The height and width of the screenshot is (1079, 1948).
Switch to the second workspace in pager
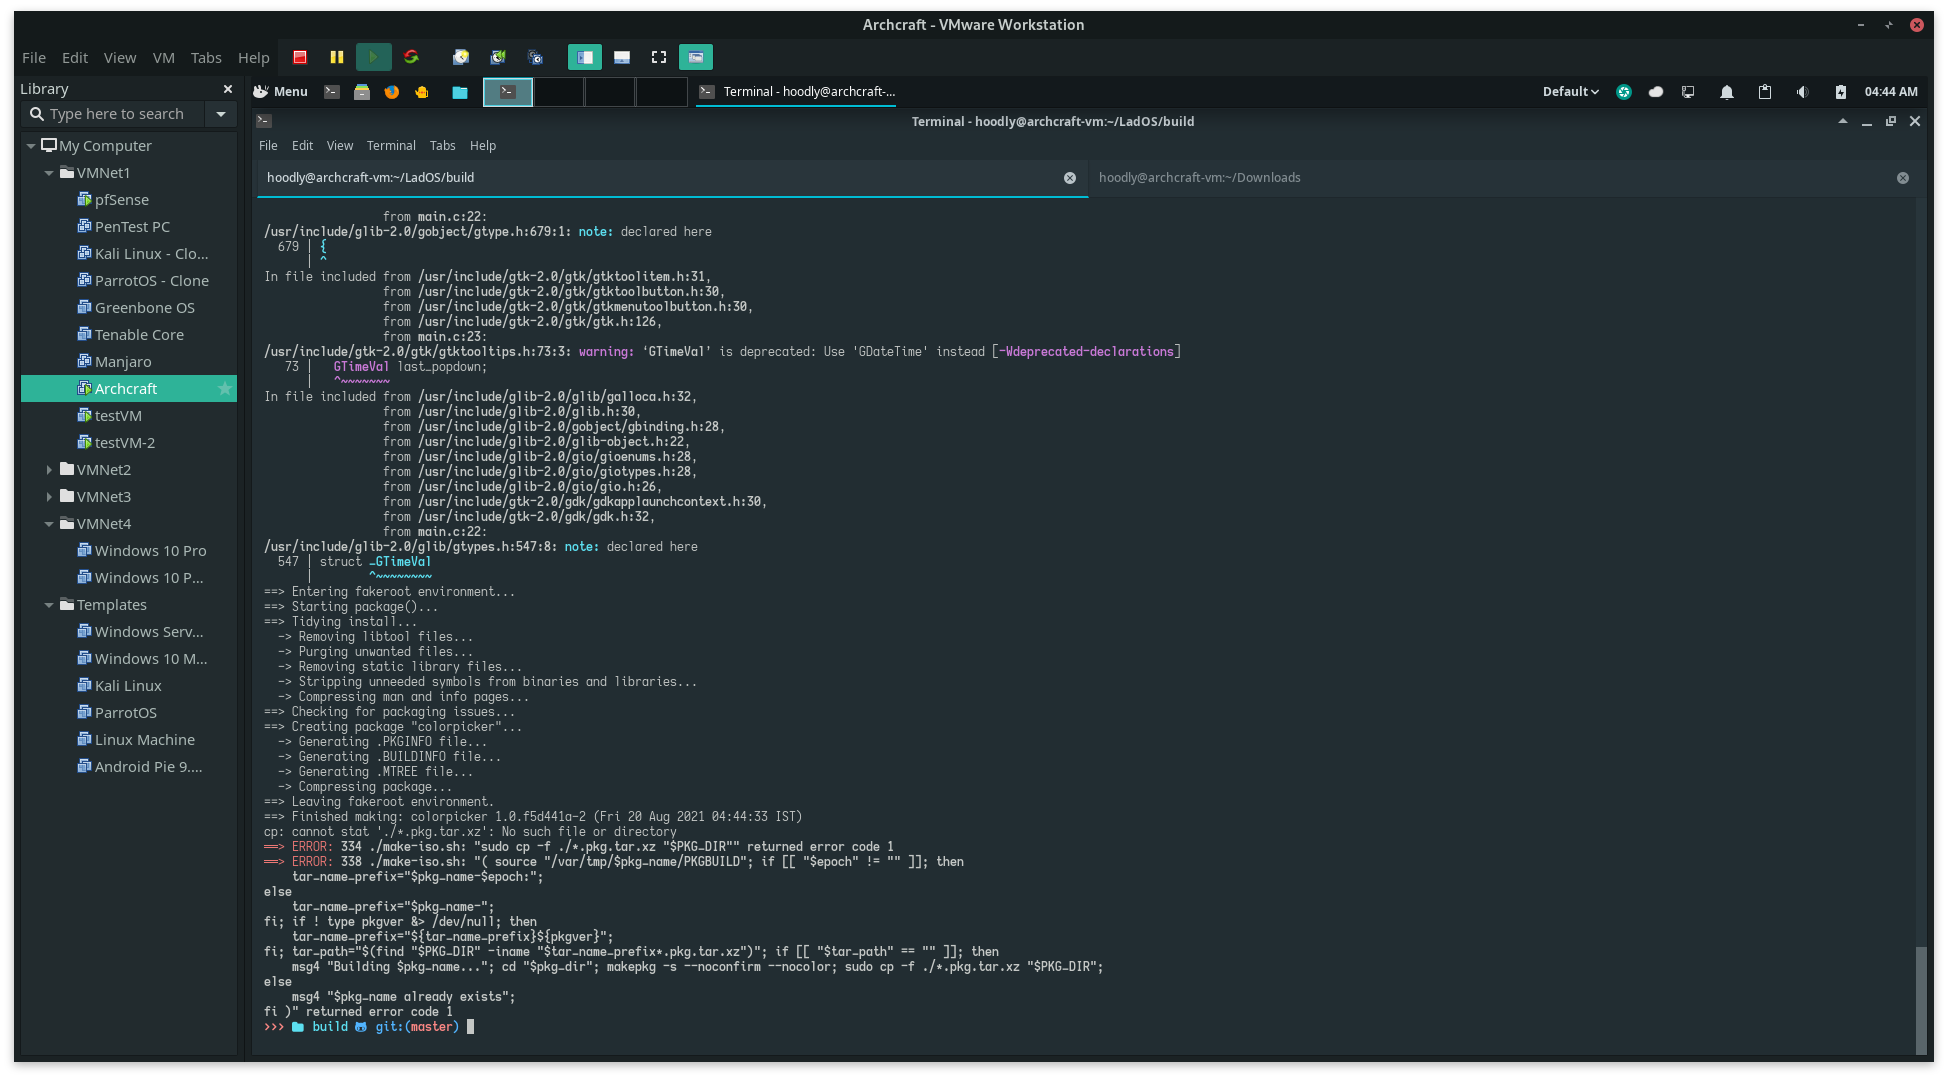559,92
